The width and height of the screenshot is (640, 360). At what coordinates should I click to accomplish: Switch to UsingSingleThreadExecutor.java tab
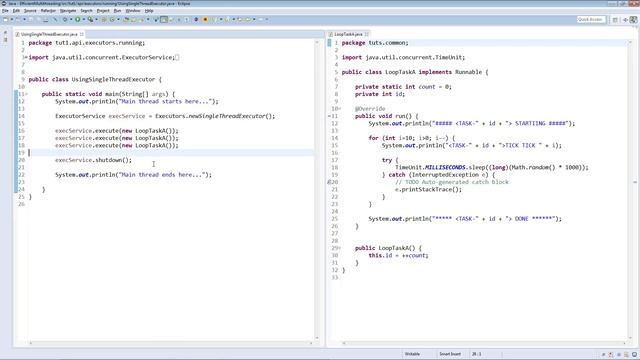tap(49, 34)
